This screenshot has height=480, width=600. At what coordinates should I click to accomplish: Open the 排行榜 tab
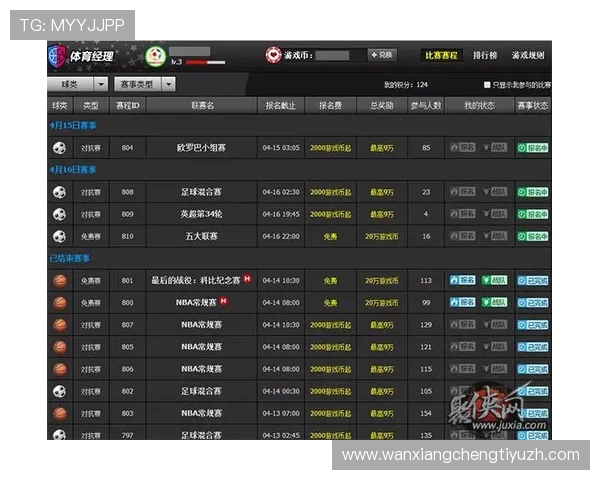485,56
